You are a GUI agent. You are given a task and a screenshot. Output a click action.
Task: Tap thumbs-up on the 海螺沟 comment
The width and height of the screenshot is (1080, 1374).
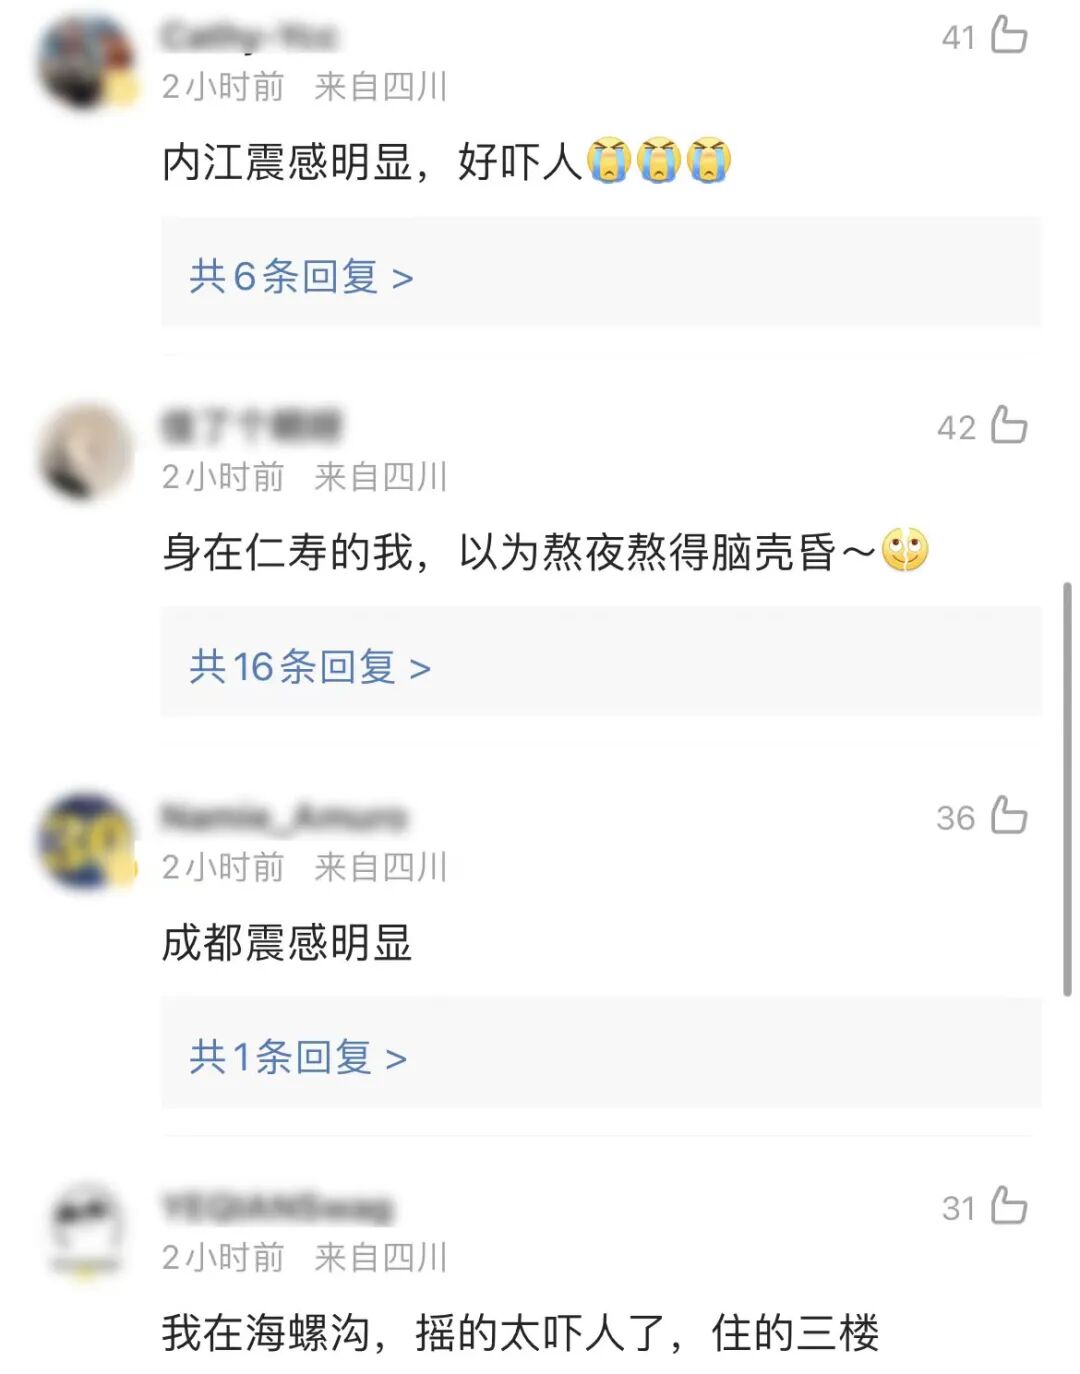click(x=1009, y=1205)
